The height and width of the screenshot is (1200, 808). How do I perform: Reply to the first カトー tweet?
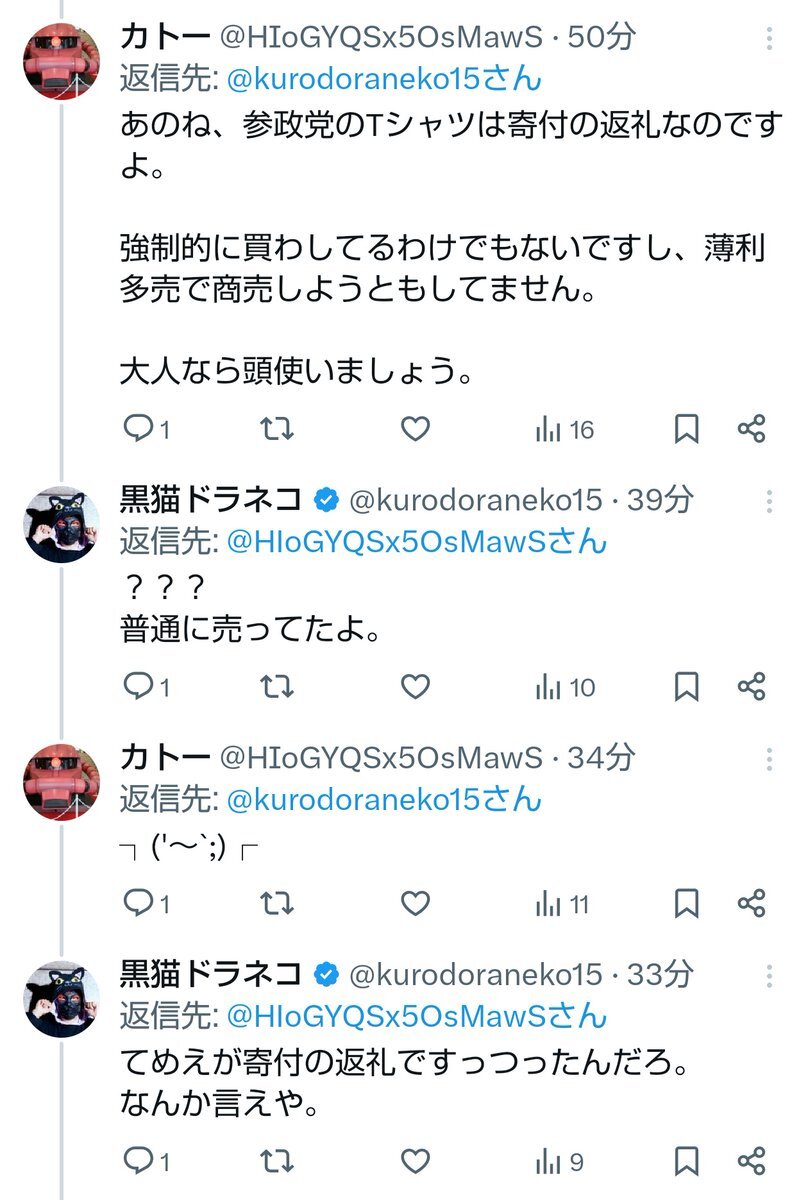coord(137,429)
